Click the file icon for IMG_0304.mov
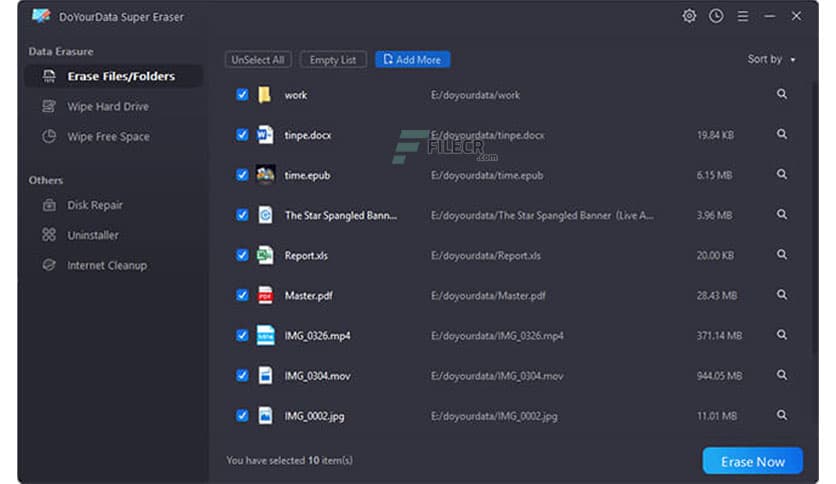Image resolution: width=836 pixels, height=484 pixels. click(x=265, y=375)
